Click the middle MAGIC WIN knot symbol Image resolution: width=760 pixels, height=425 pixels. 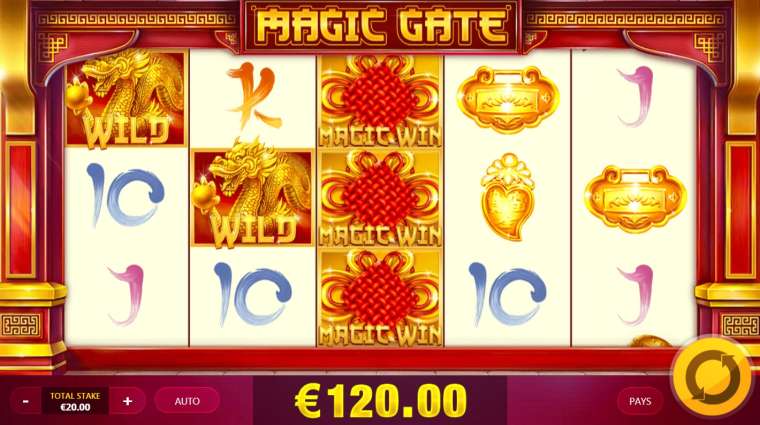pyautogui.click(x=380, y=198)
